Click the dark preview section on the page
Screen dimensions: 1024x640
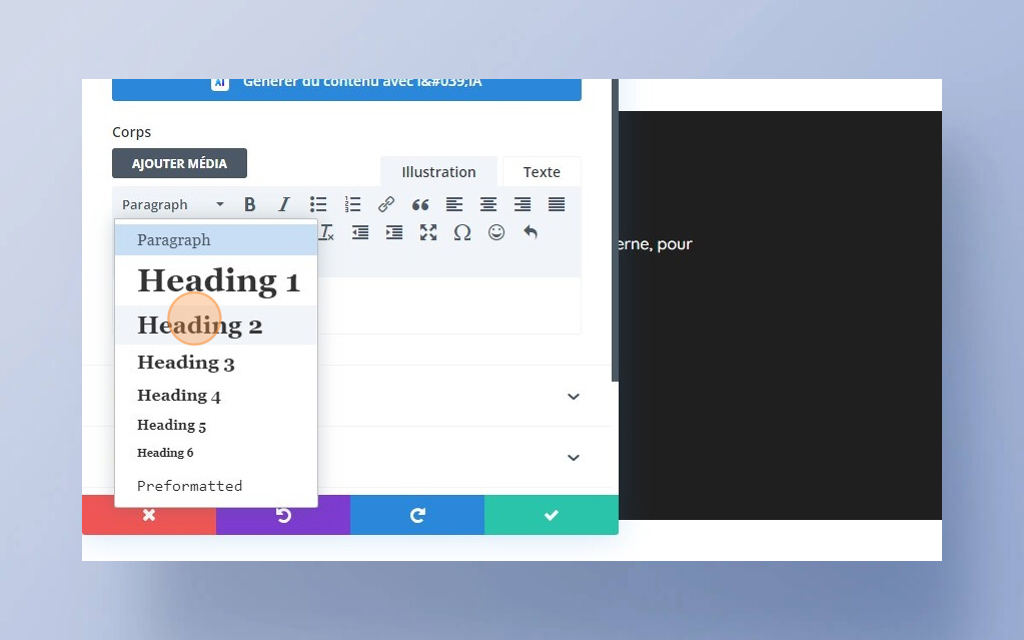click(x=780, y=315)
